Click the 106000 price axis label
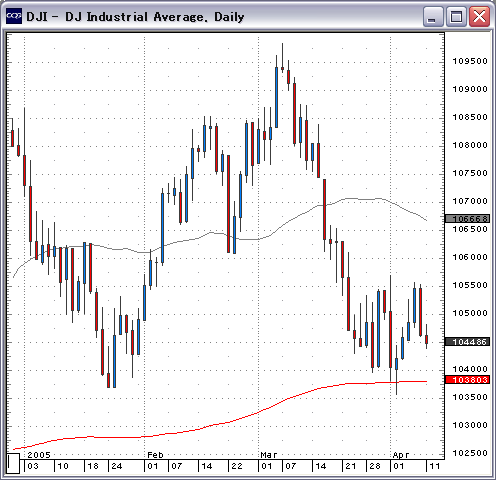 point(470,257)
